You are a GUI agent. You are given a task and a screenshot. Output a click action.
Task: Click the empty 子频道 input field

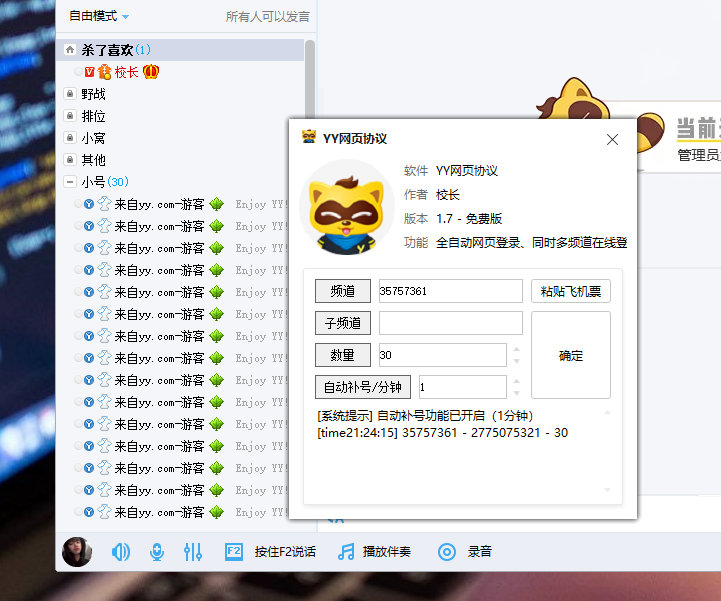coord(451,323)
